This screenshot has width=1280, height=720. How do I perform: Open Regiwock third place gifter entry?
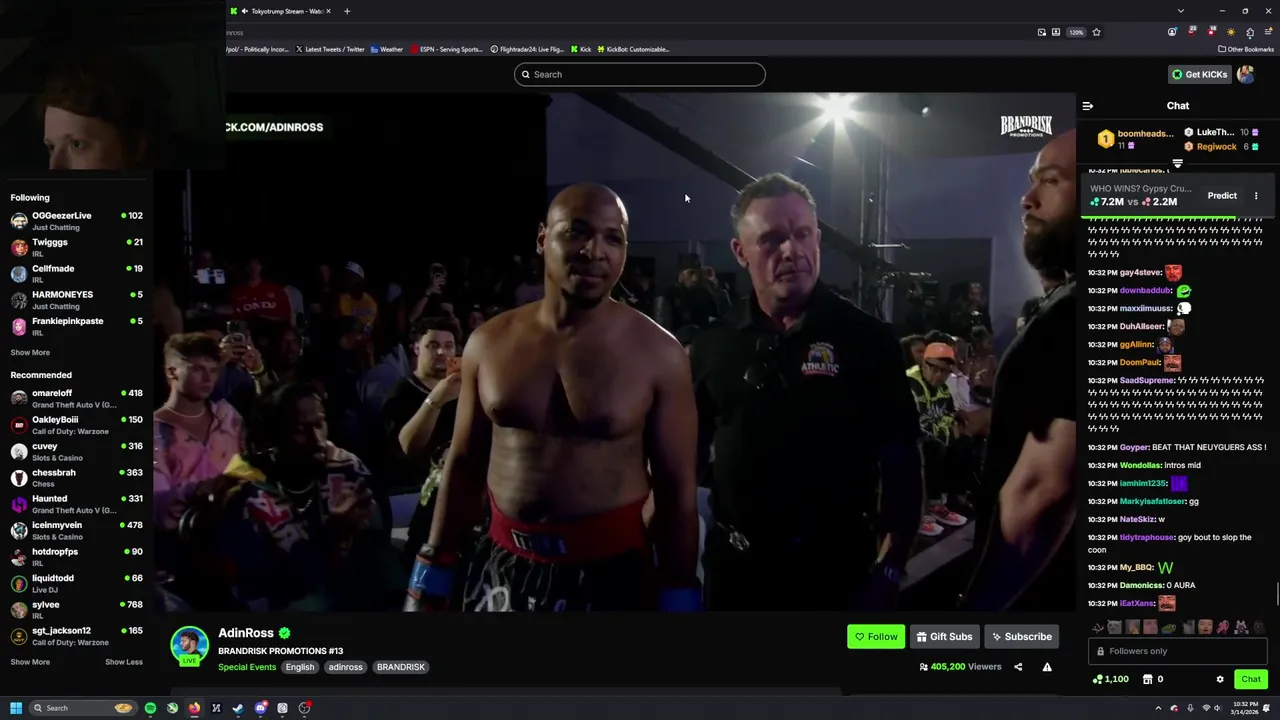[1220, 146]
